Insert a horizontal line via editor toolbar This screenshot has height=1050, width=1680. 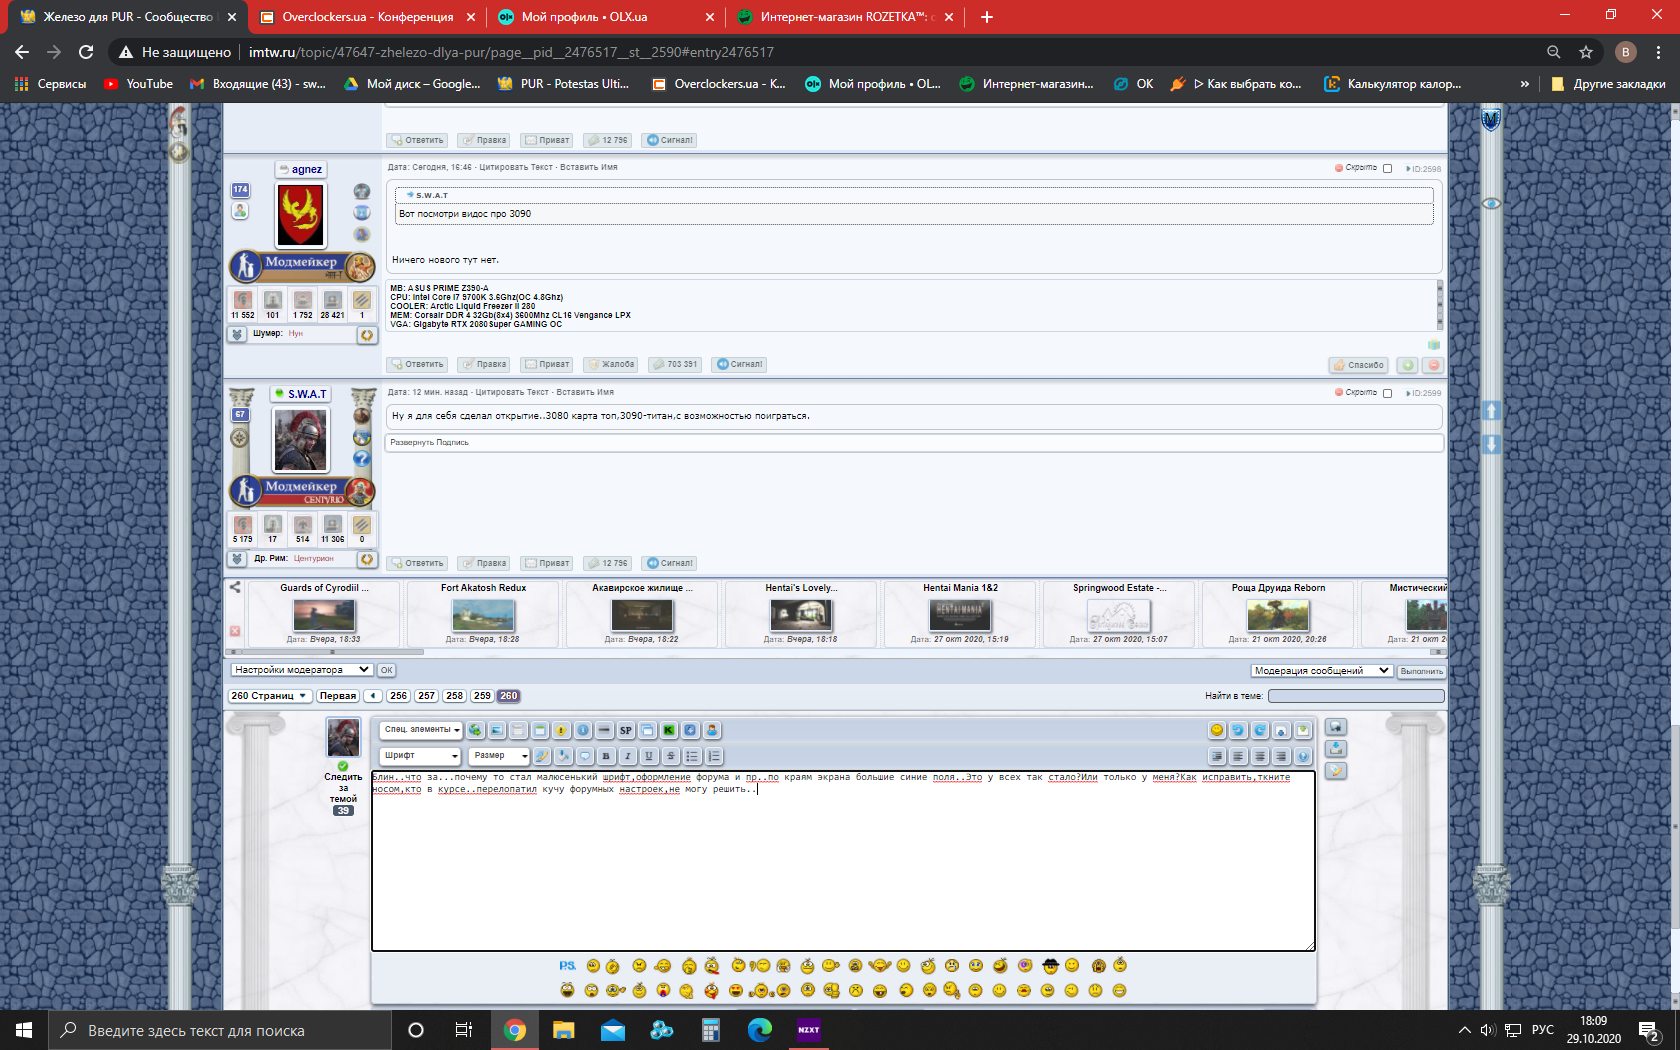click(604, 730)
